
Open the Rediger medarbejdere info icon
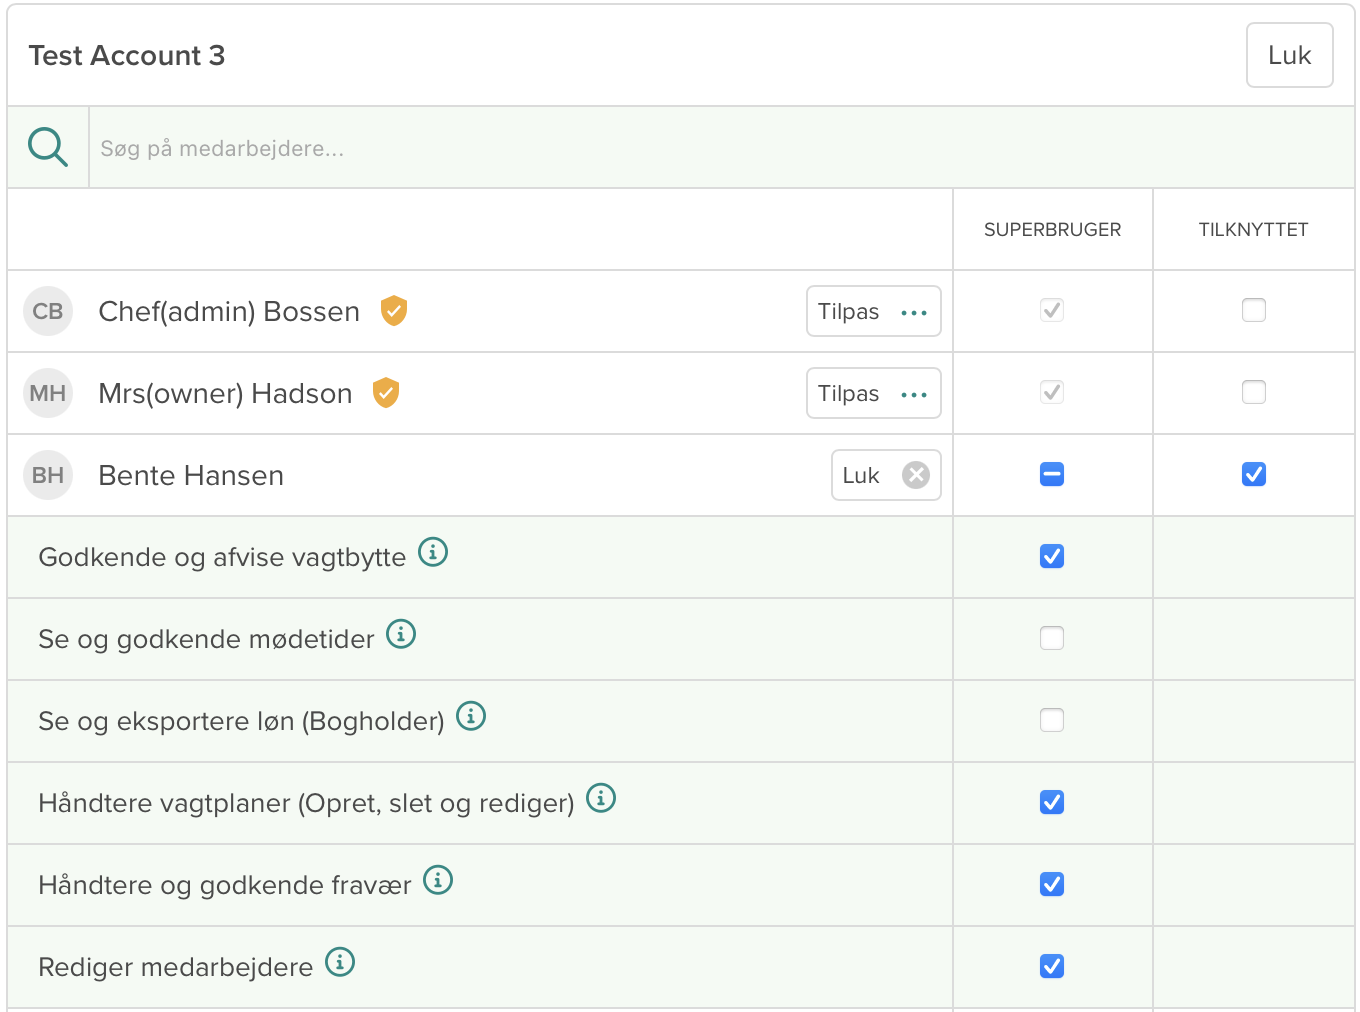point(340,962)
